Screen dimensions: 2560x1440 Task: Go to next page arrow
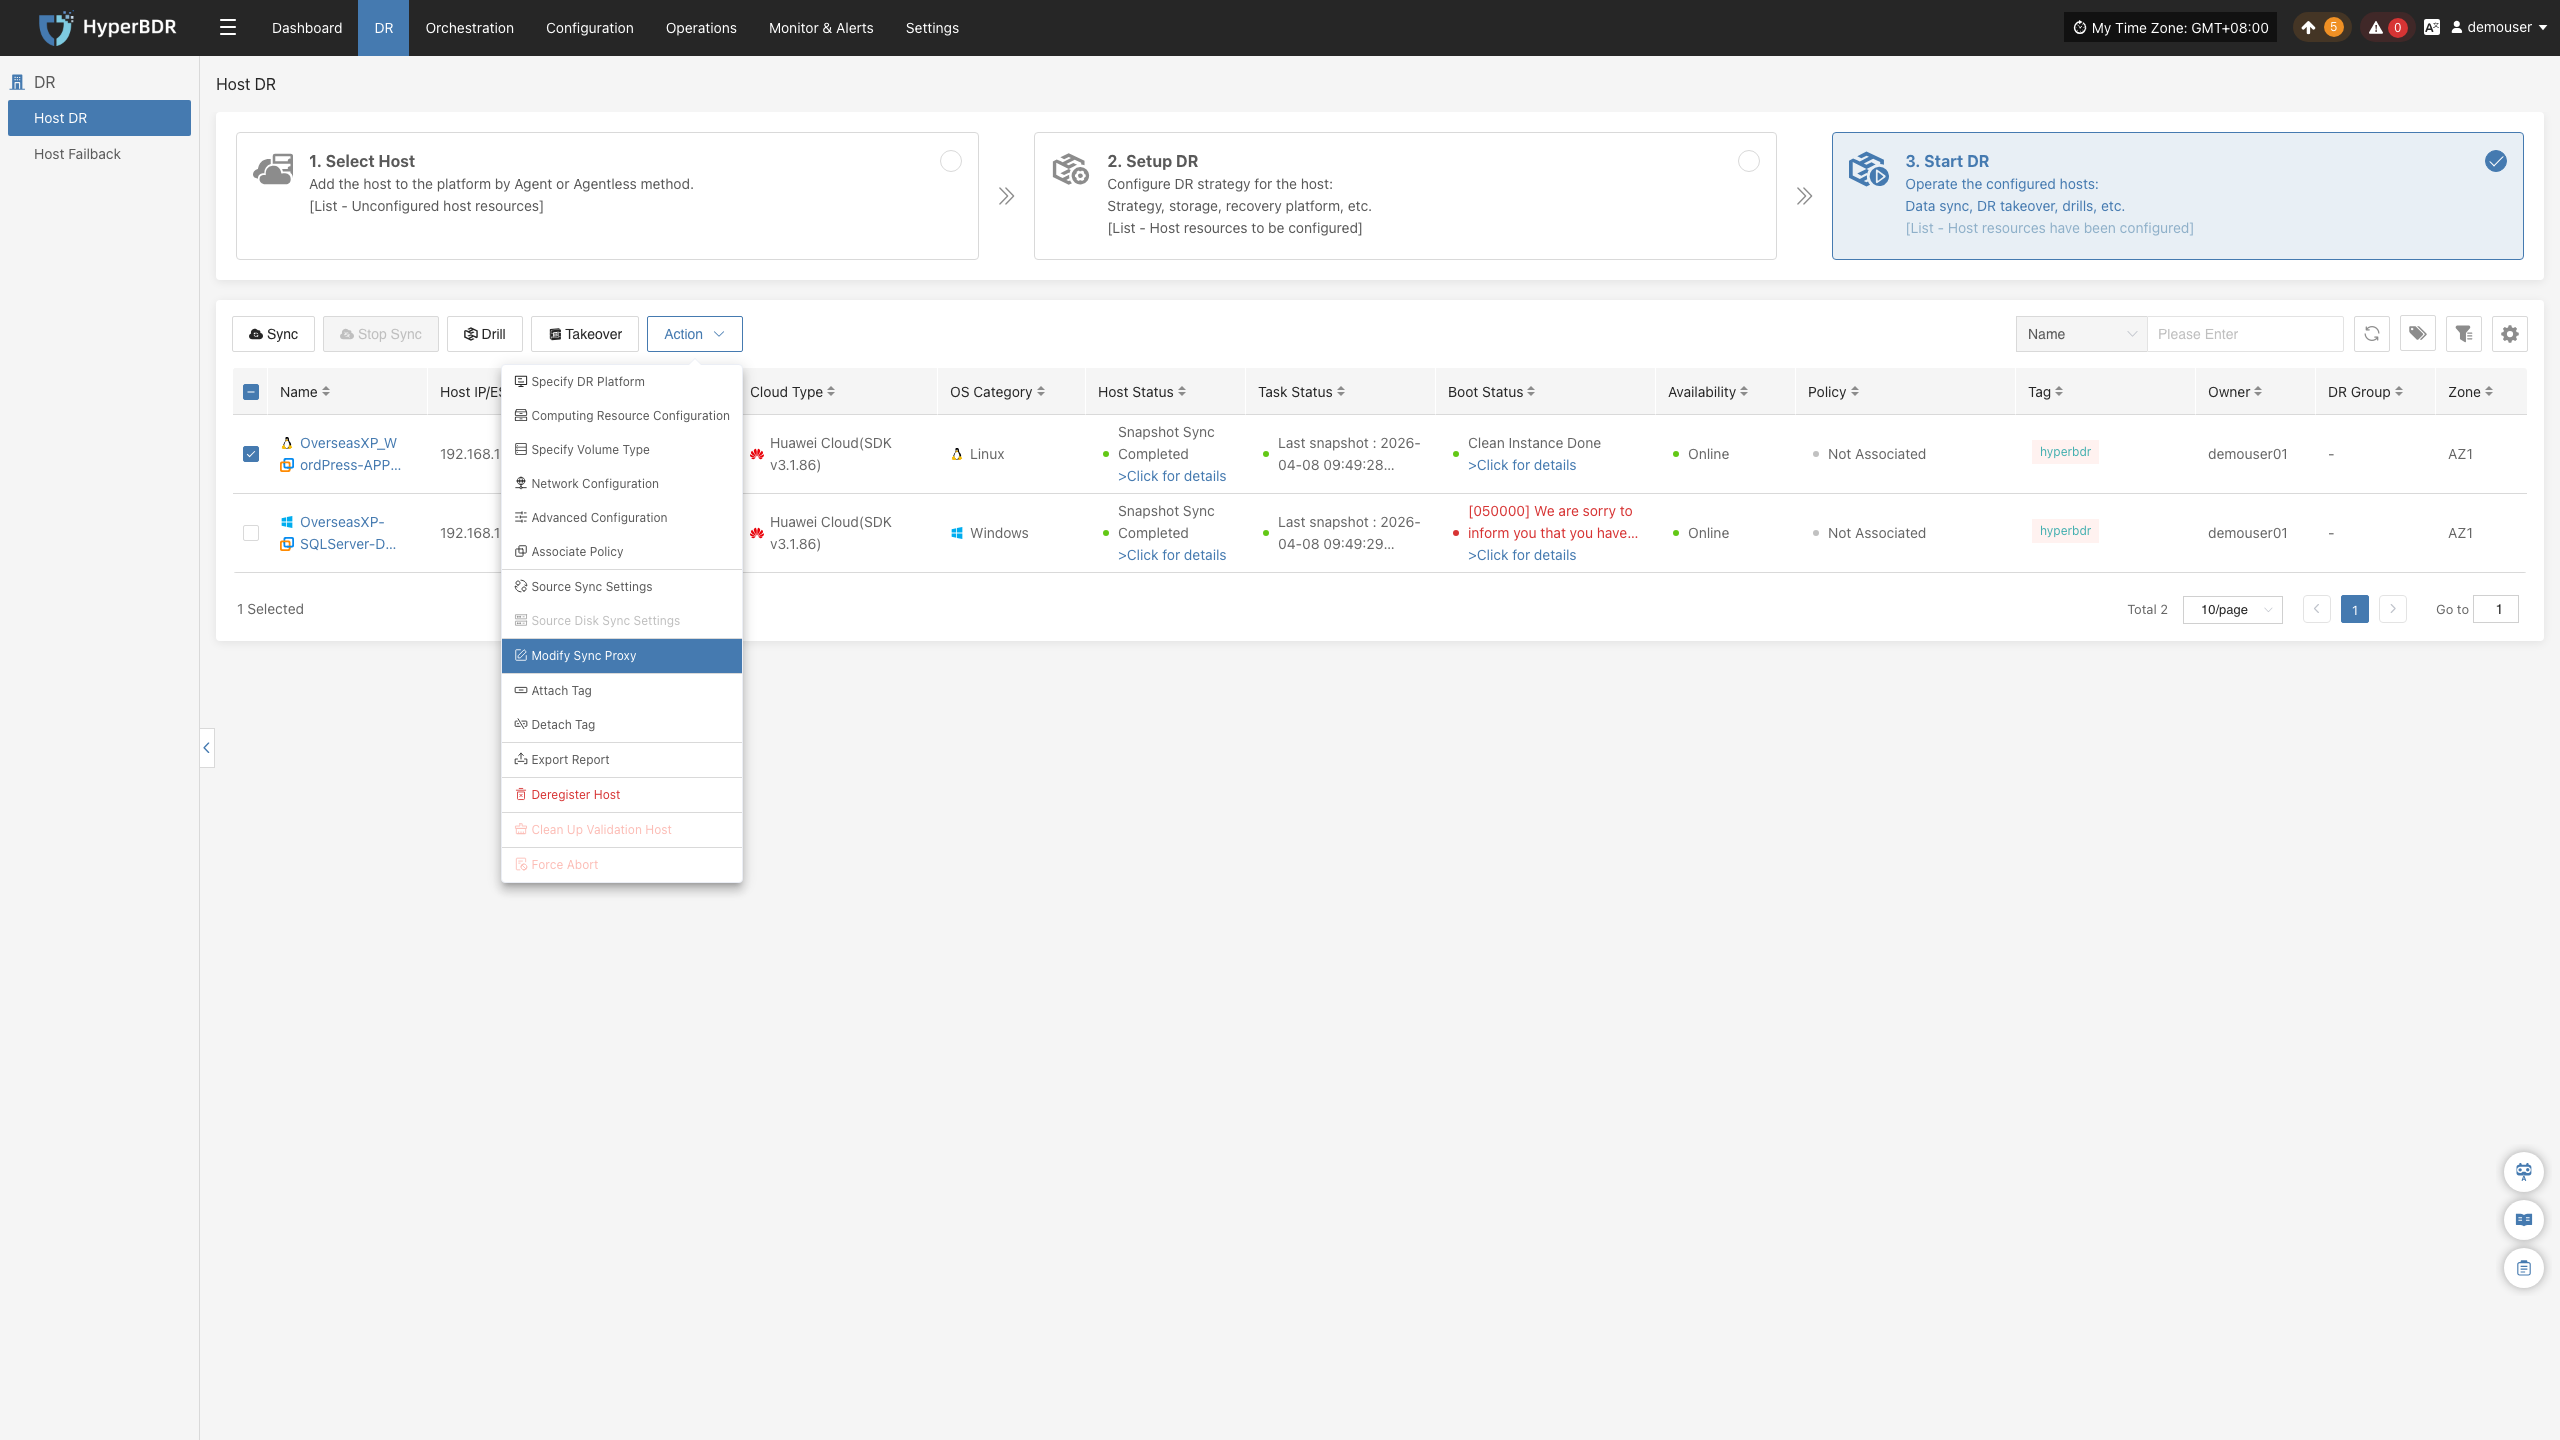tap(2393, 609)
